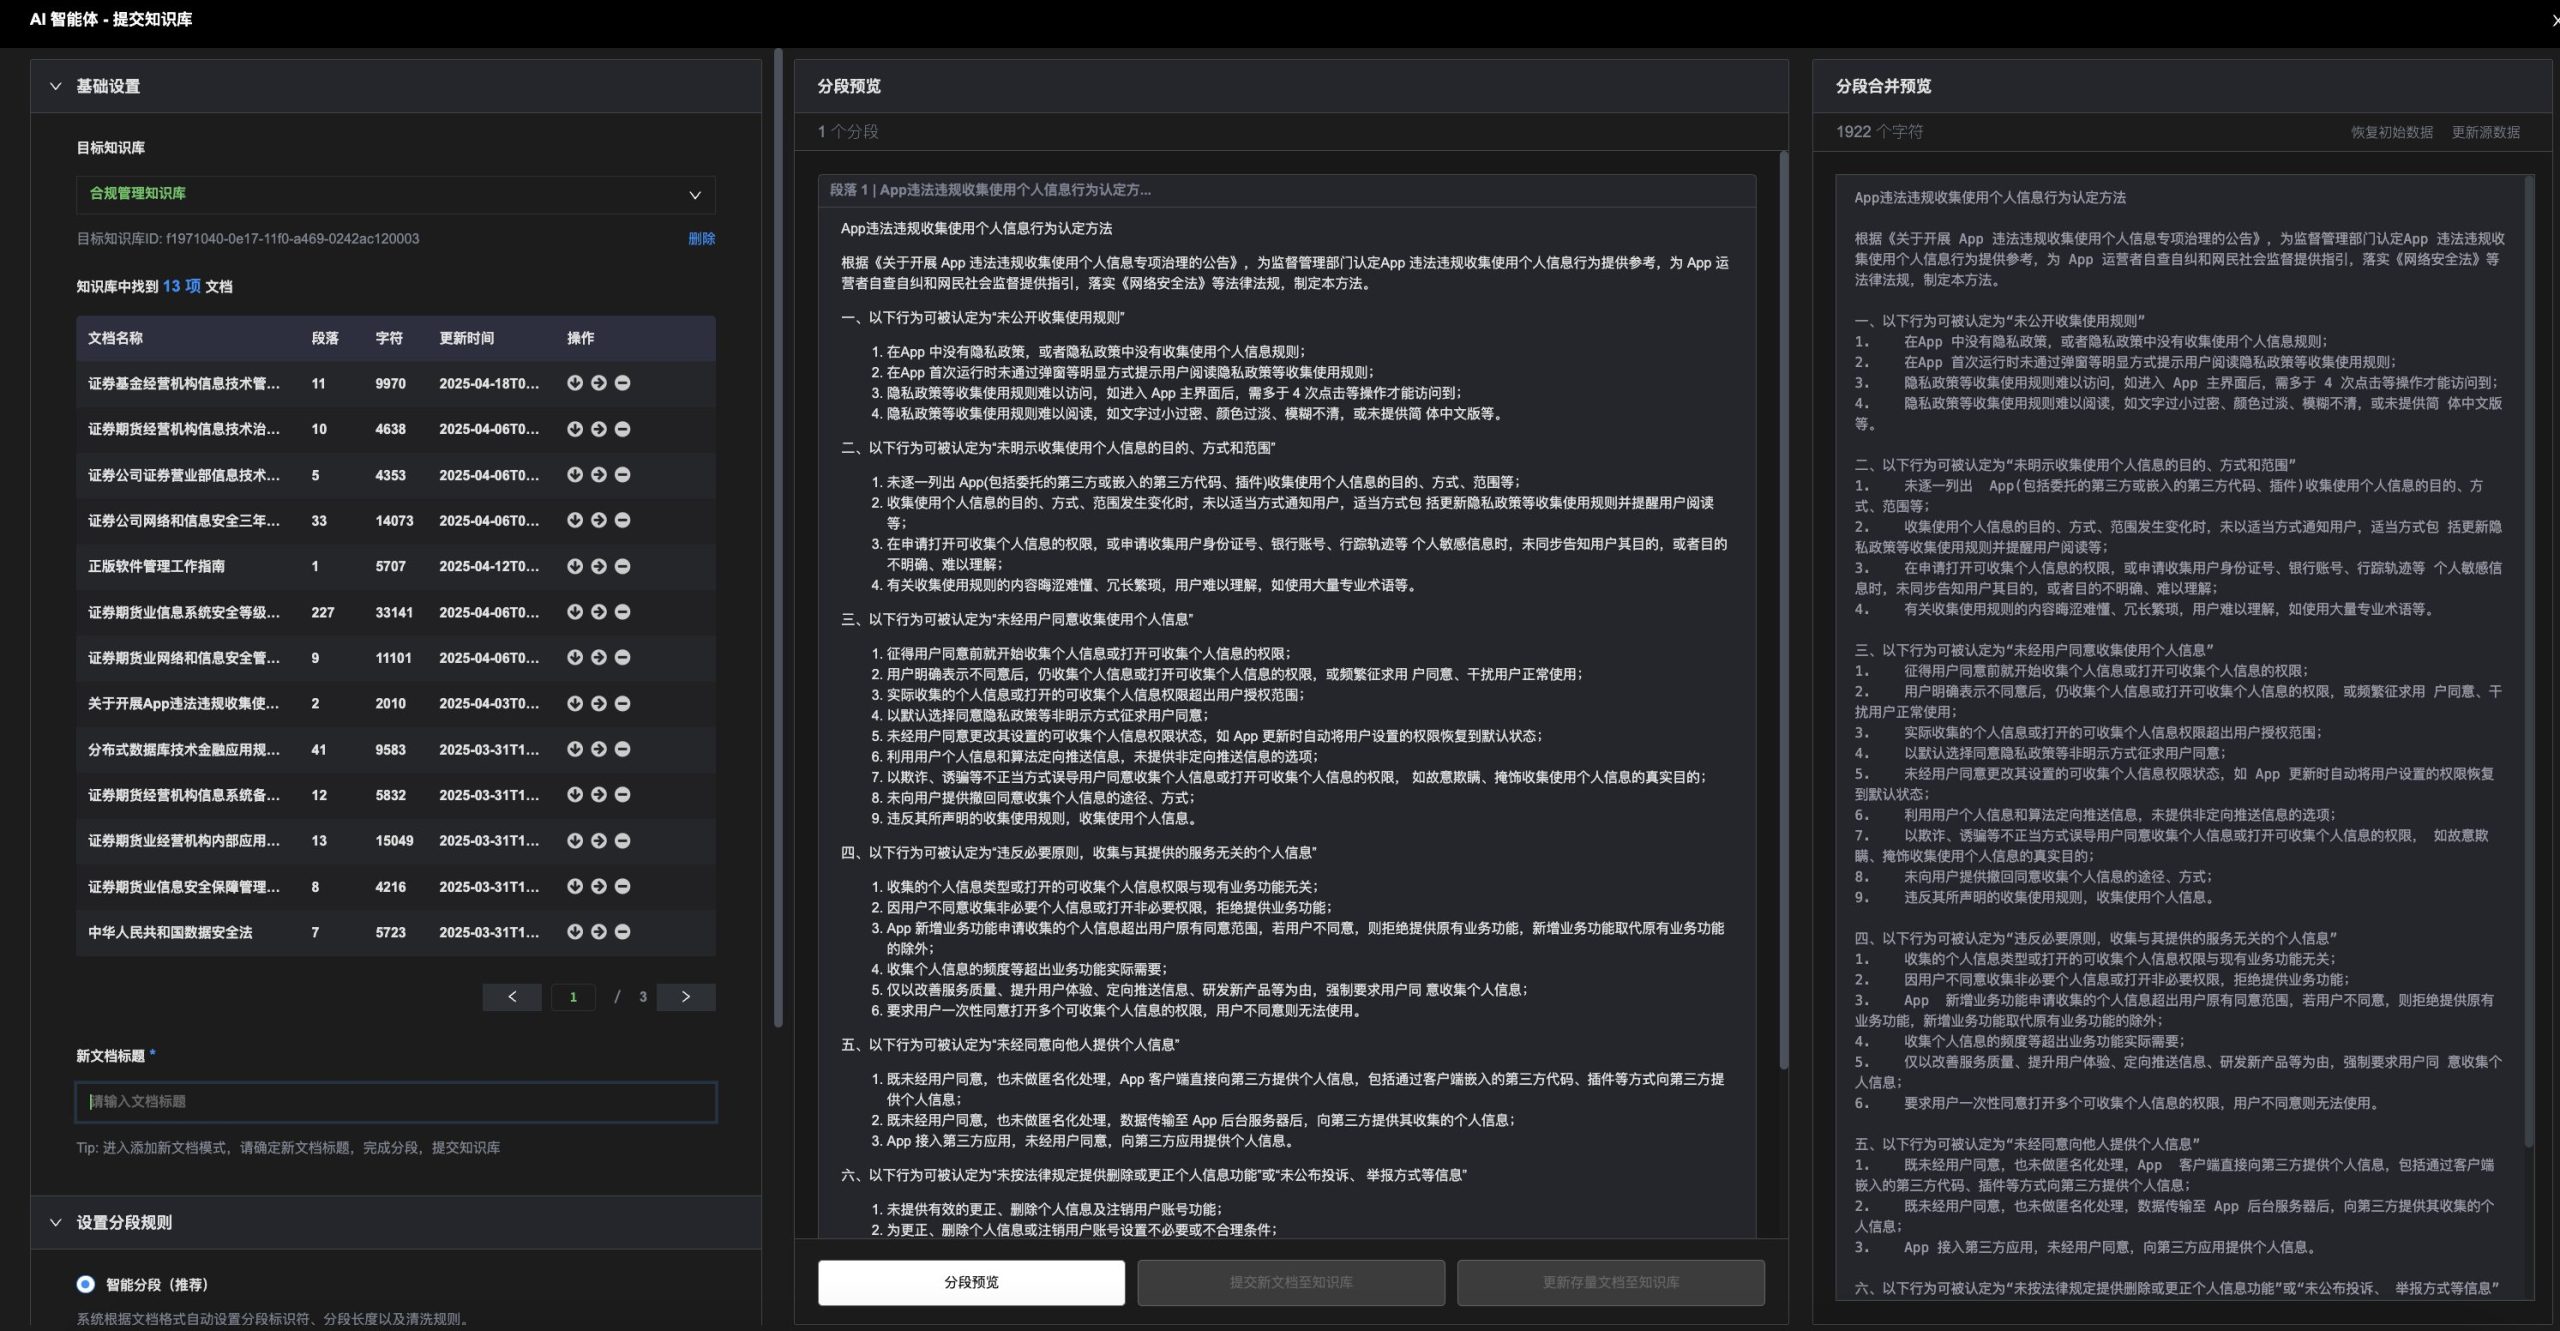Screen dimensions: 2560x1331
Task: Click right-arrow icon for 中华人民共和国数据安全法 row
Action: point(598,932)
